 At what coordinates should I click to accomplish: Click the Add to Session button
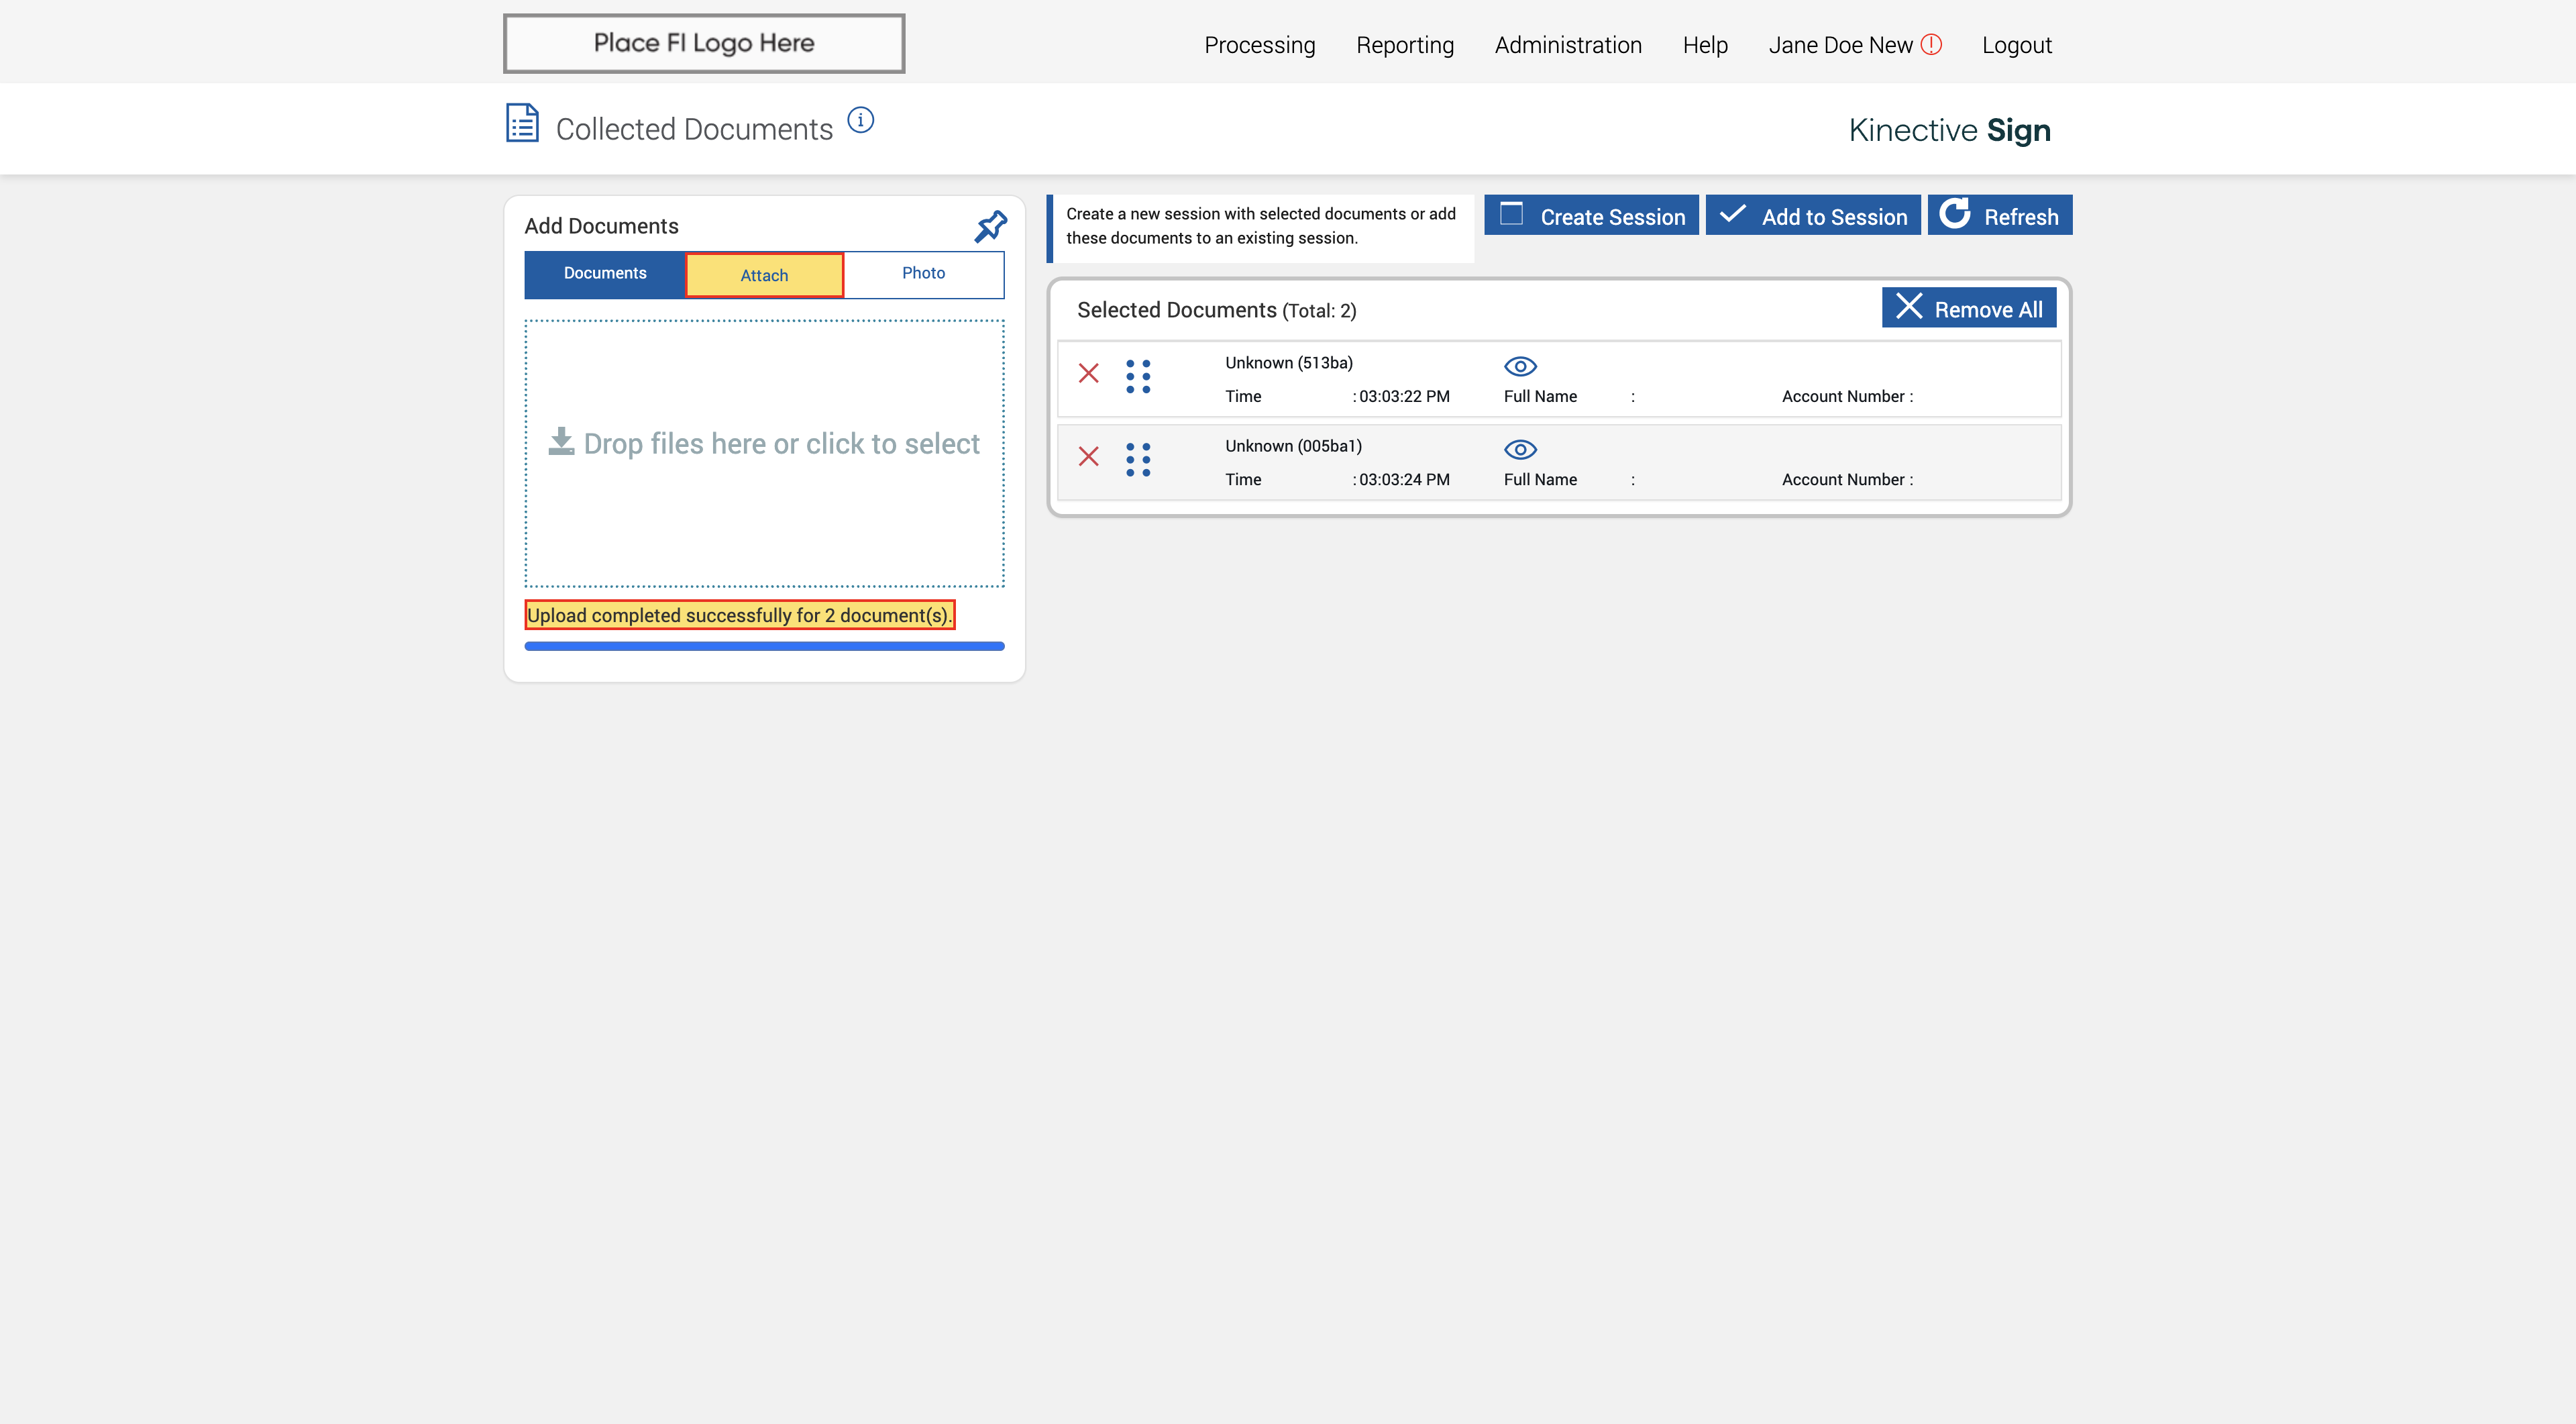pyautogui.click(x=1812, y=216)
